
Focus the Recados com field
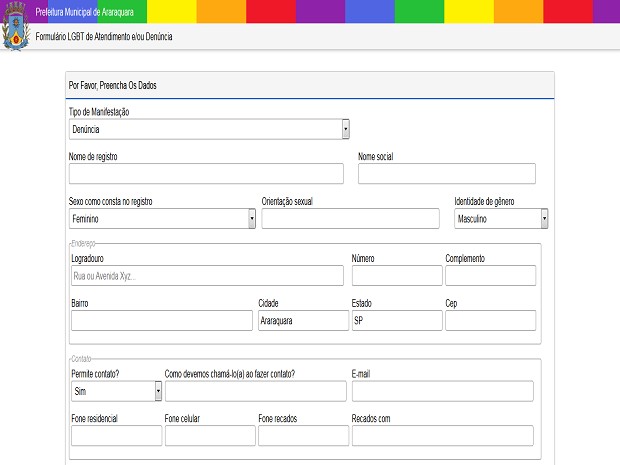click(442, 435)
